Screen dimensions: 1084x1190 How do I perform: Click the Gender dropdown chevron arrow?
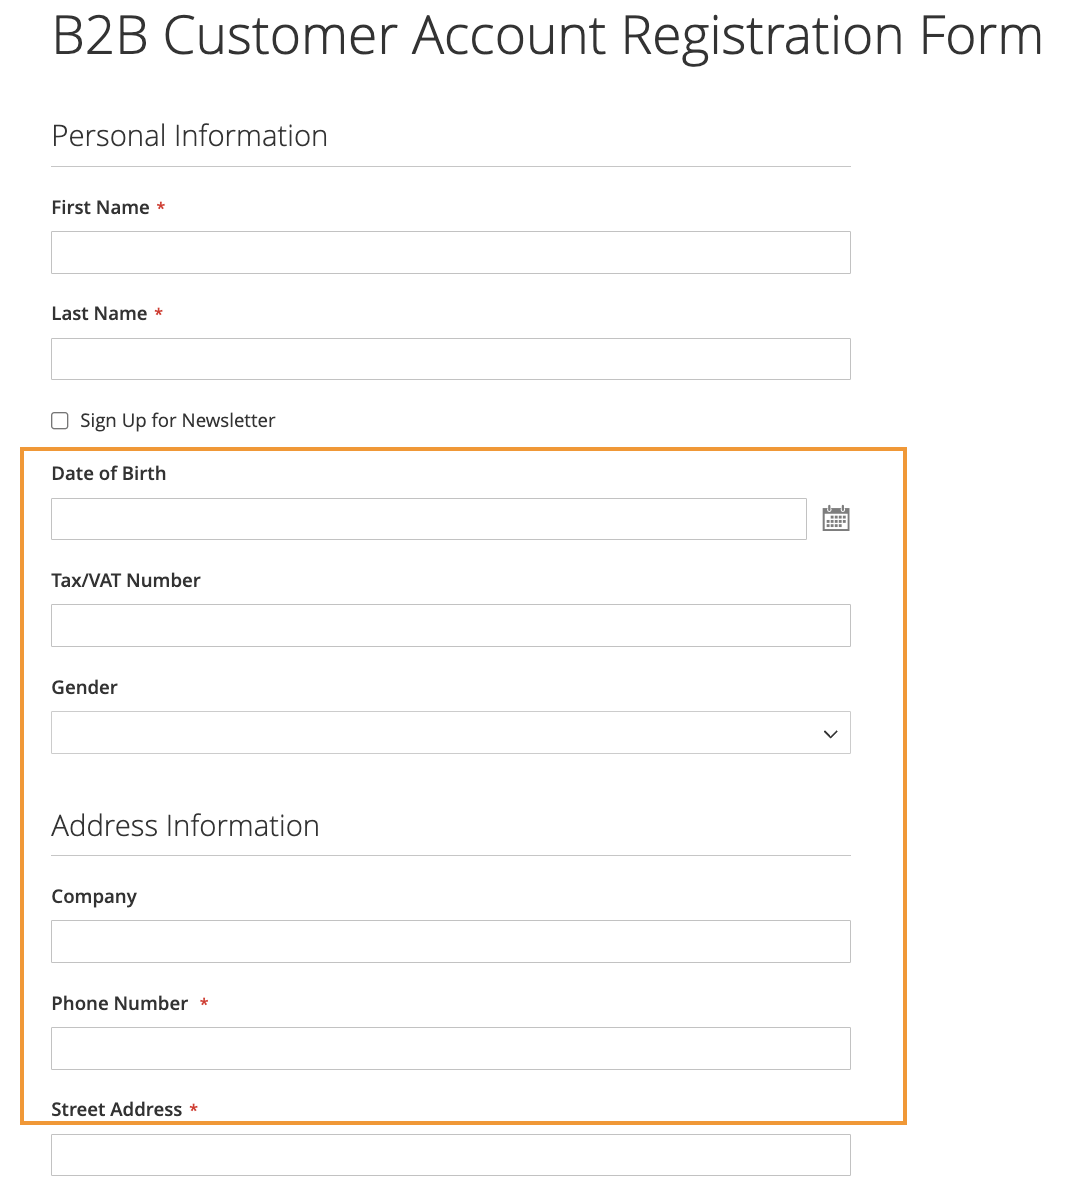830,733
